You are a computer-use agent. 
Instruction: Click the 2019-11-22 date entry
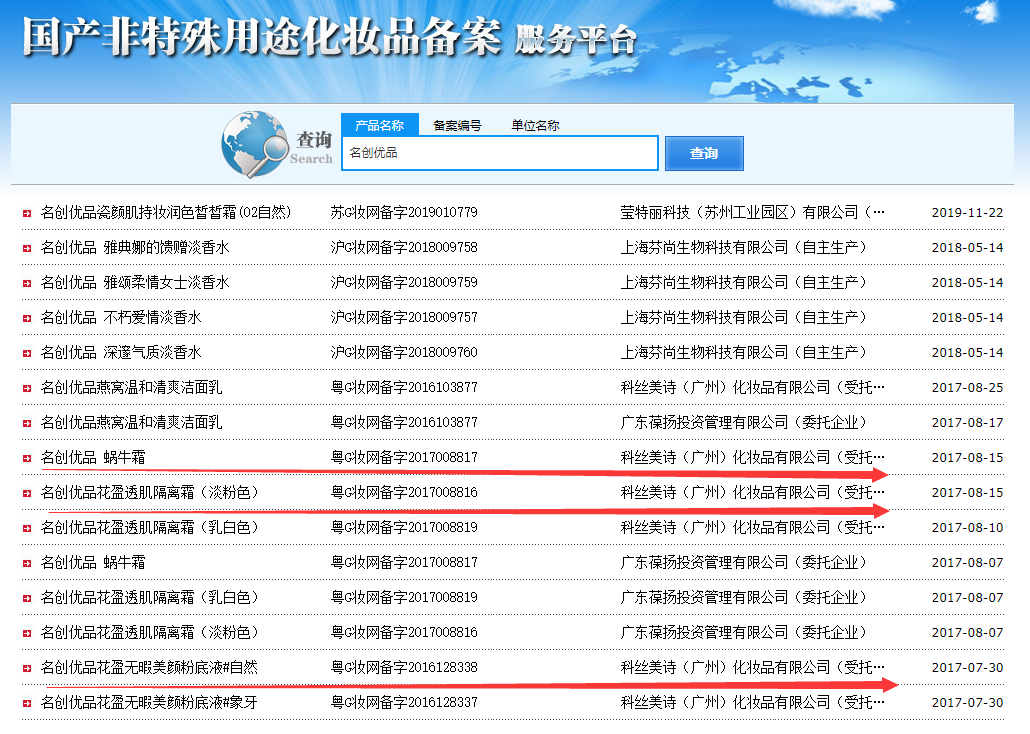(x=967, y=213)
